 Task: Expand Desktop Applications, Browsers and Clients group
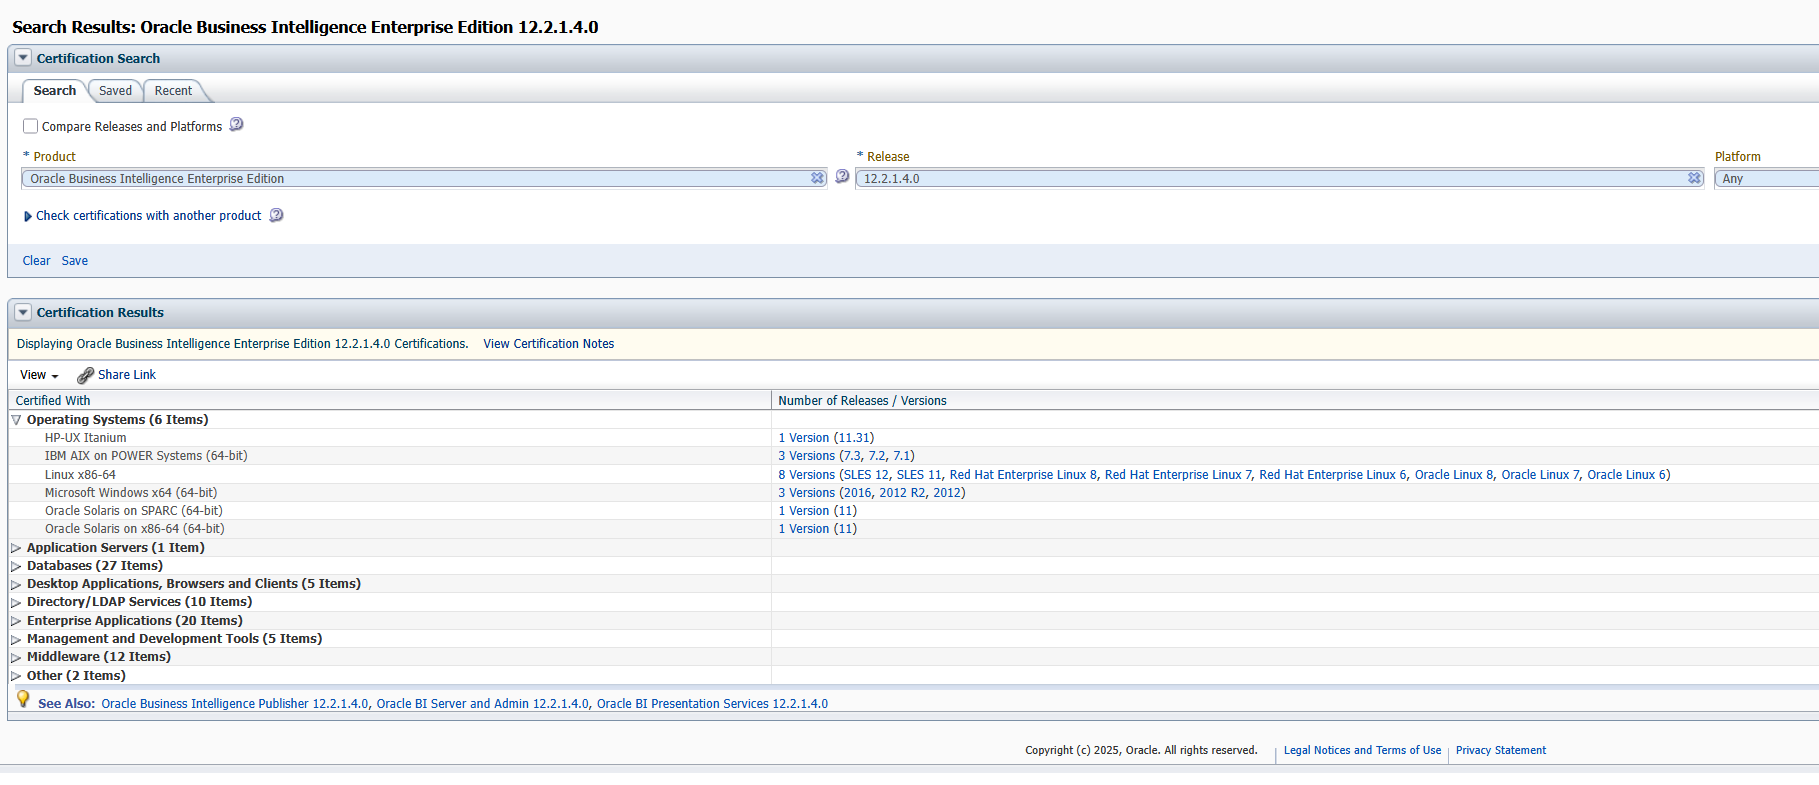click(x=16, y=584)
